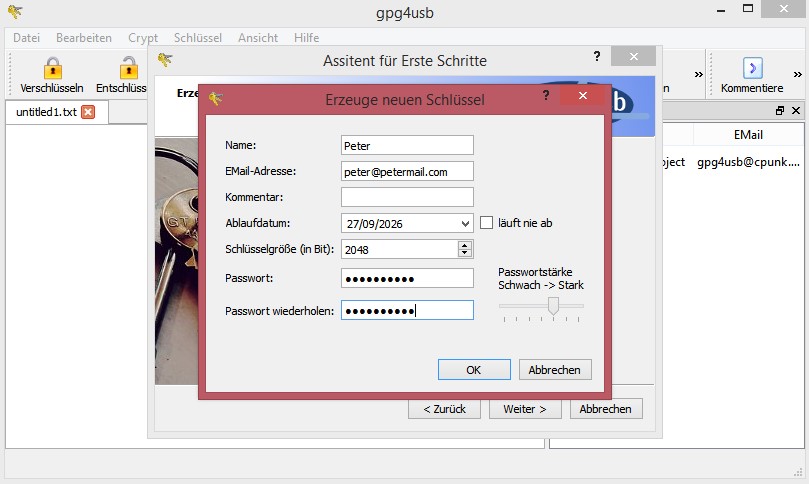
Task: Undock the key list panel with float icon
Action: pos(780,111)
